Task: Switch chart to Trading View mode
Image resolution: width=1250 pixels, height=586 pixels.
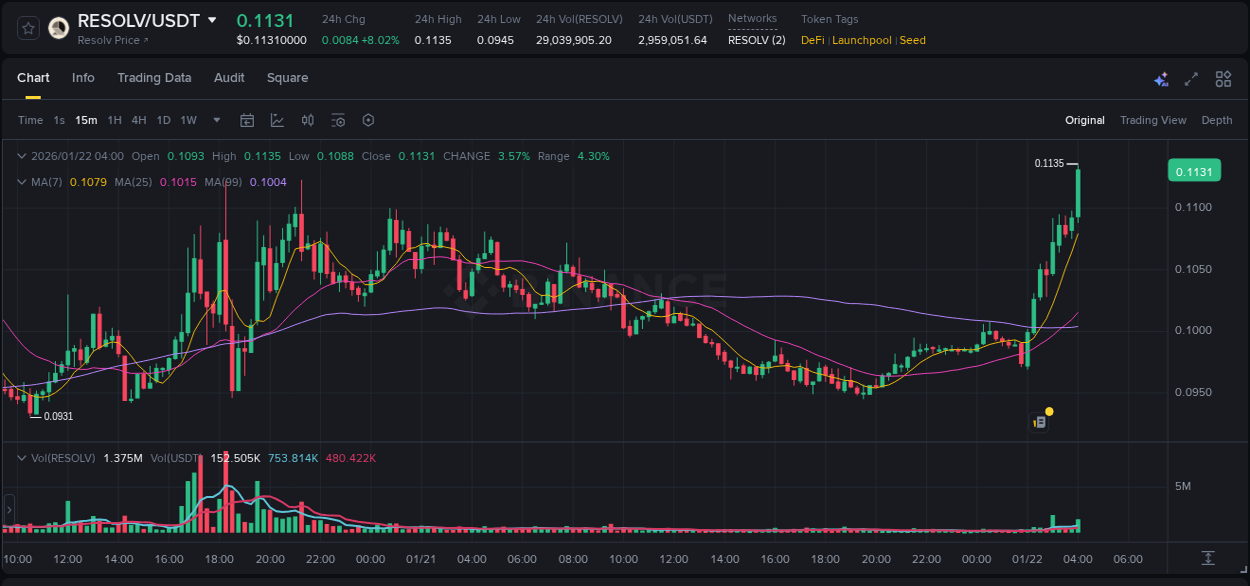Action: coord(1153,120)
